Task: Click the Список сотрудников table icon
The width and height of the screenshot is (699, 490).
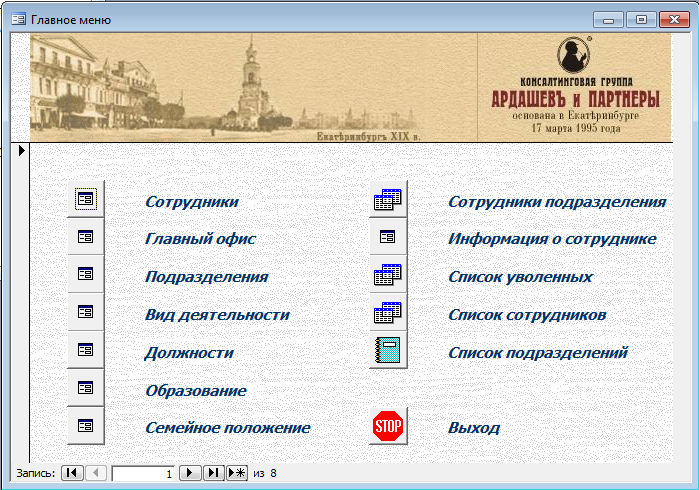Action: tap(388, 312)
